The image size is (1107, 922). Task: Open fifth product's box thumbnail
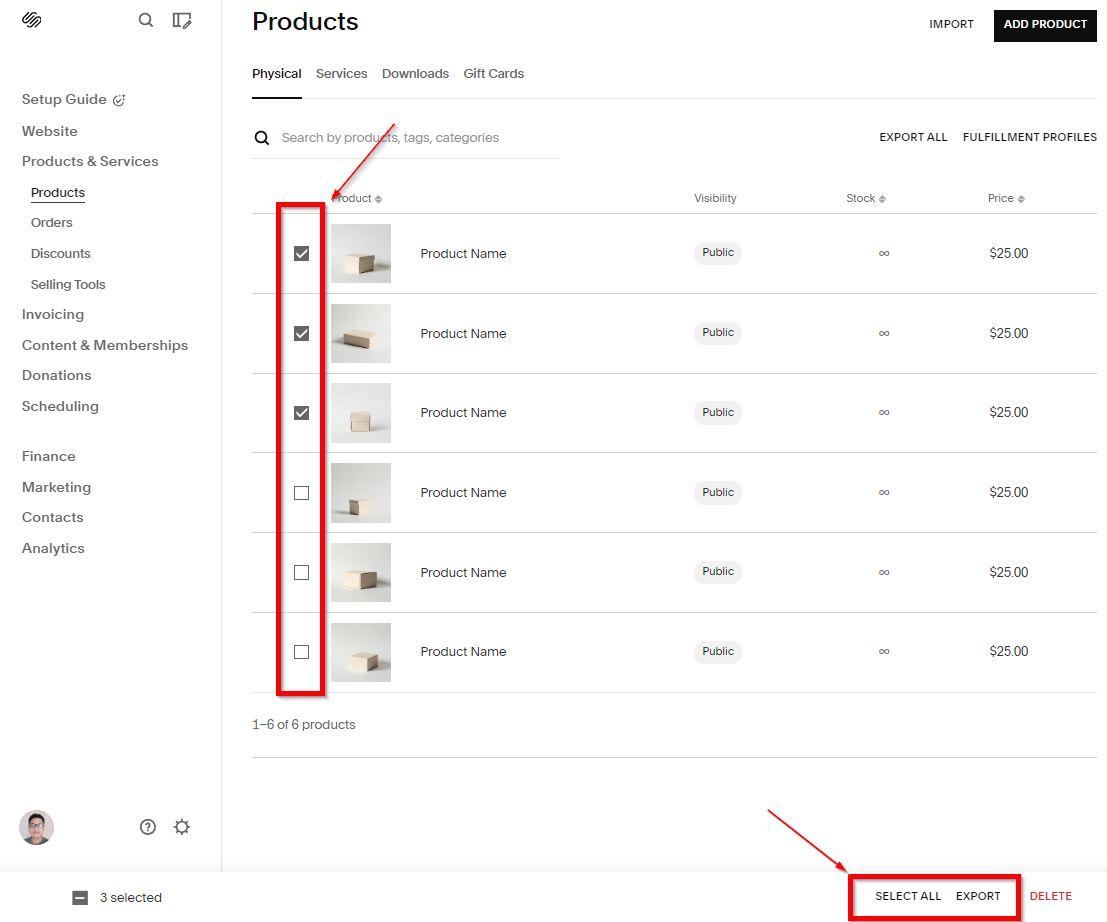pyautogui.click(x=361, y=573)
